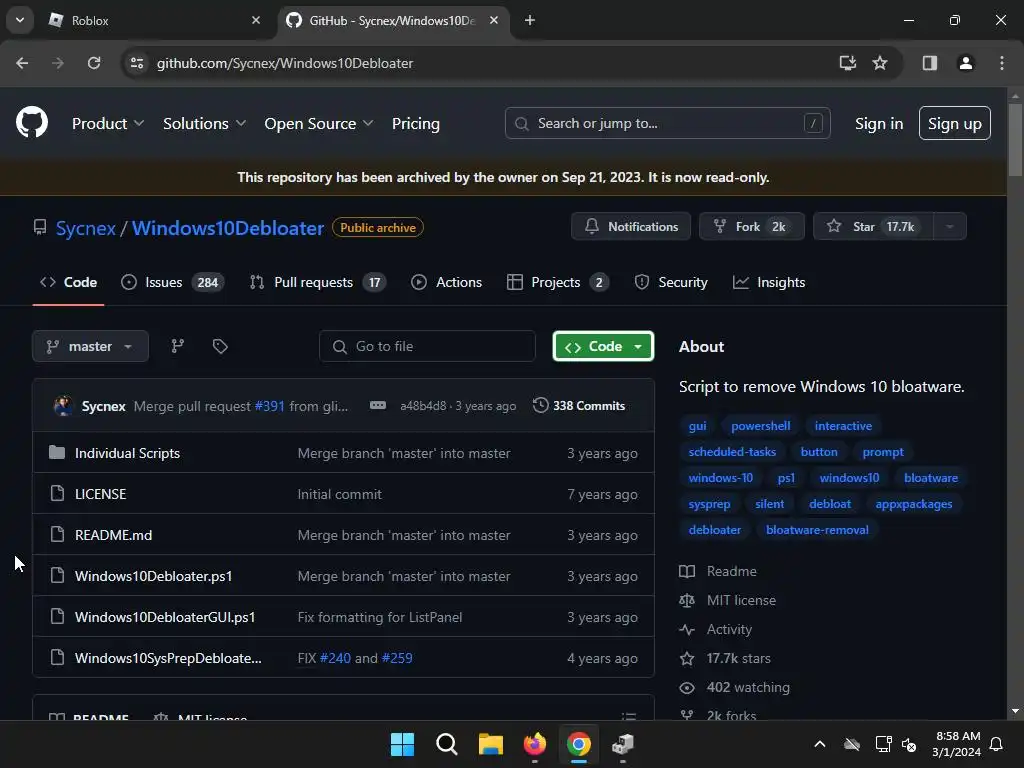
Task: Open the Chrome three-dot menu
Action: (1002, 63)
